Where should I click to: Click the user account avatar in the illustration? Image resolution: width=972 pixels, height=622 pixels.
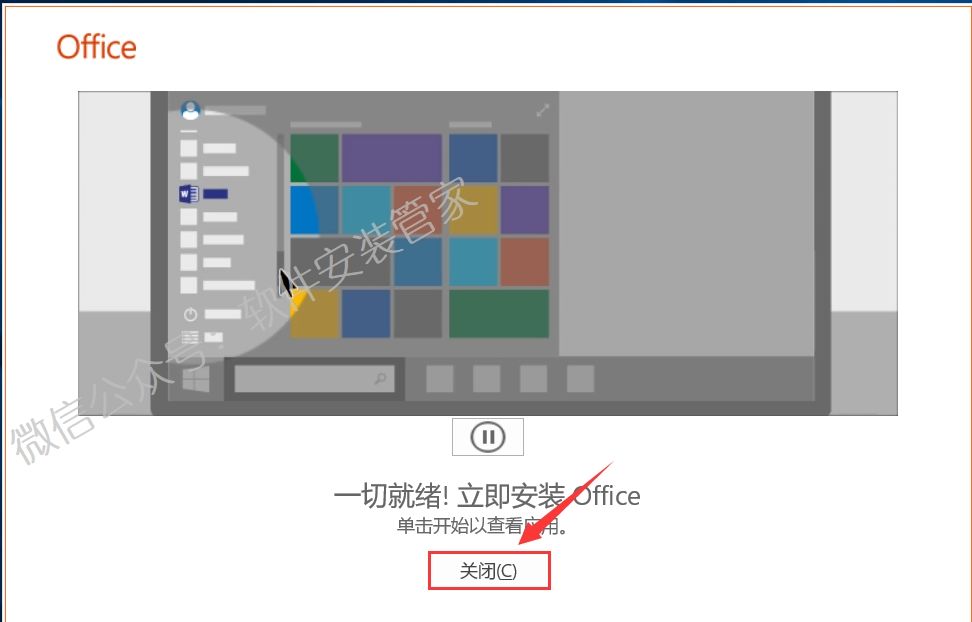click(x=190, y=110)
